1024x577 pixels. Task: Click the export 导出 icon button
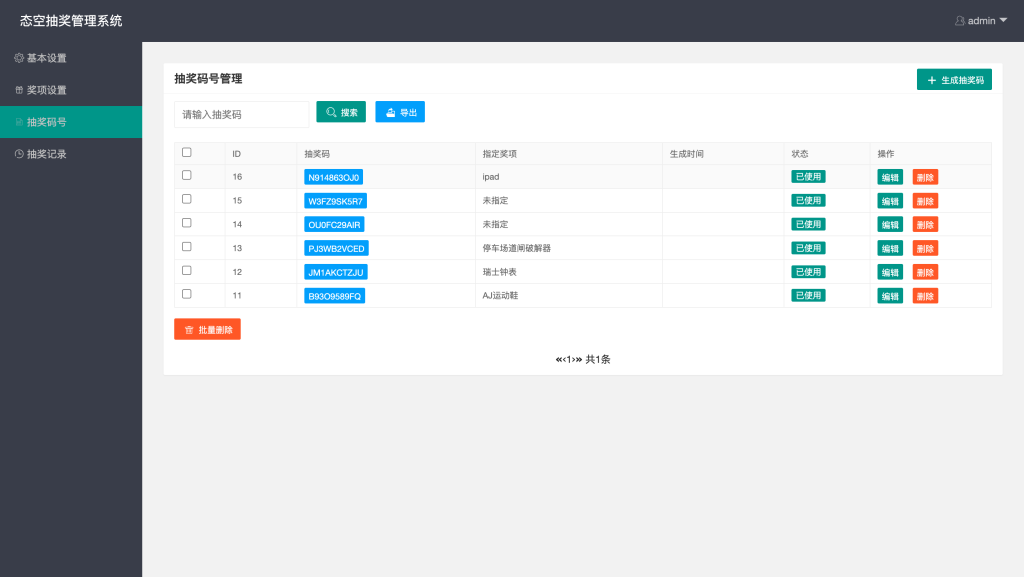click(388, 112)
